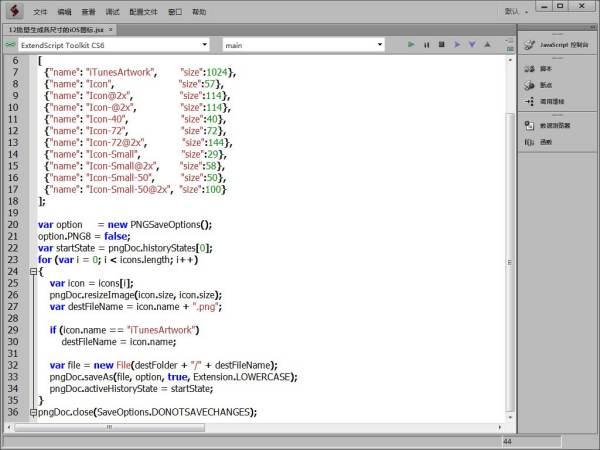
Task: Open the 查看 menu
Action: click(x=88, y=12)
